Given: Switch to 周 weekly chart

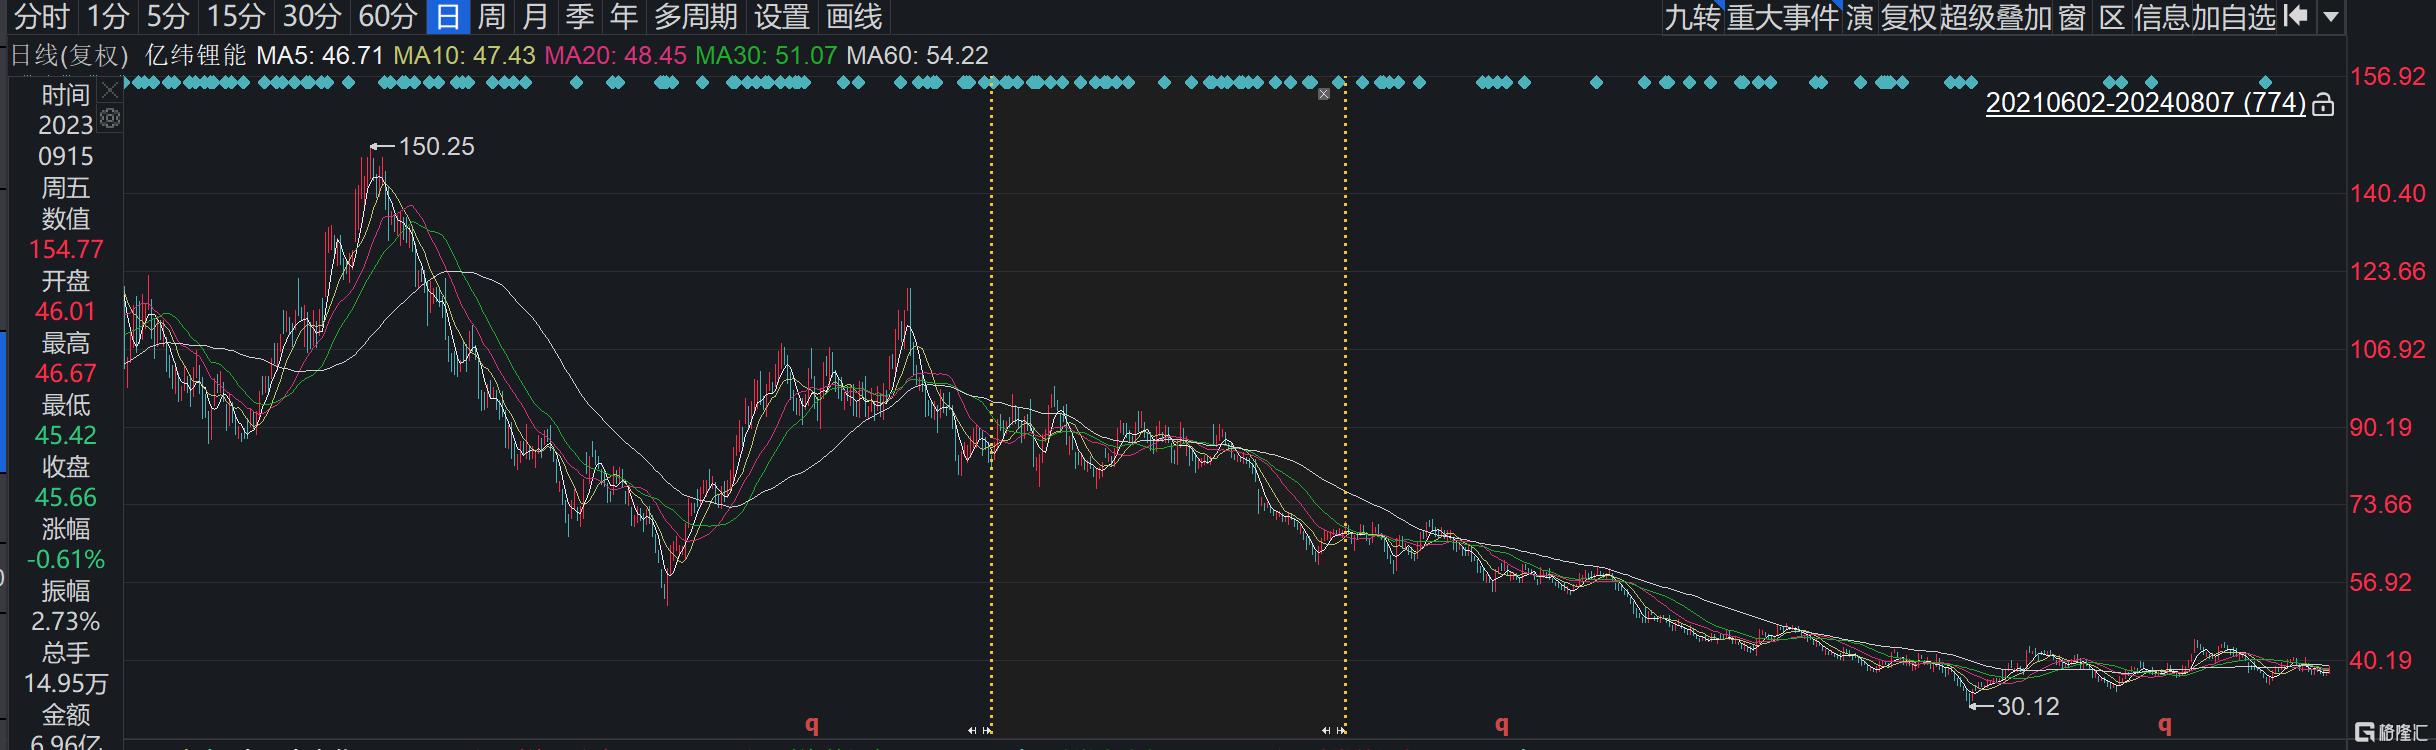Looking at the screenshot, I should tap(491, 16).
